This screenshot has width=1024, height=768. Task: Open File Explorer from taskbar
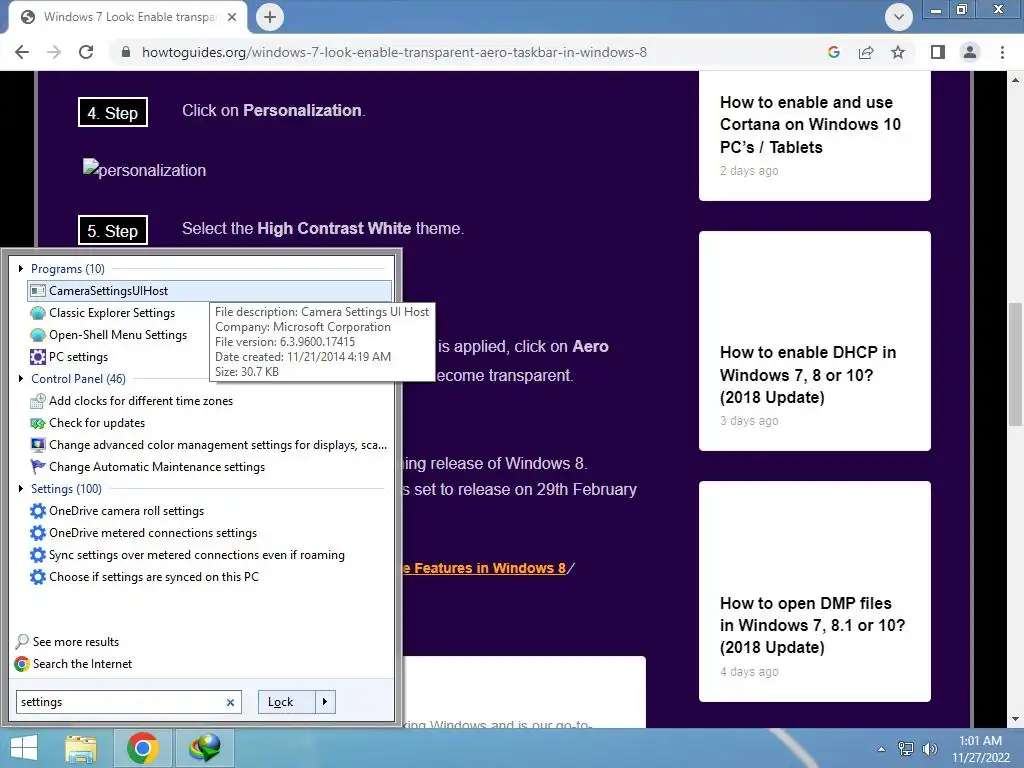(x=81, y=748)
